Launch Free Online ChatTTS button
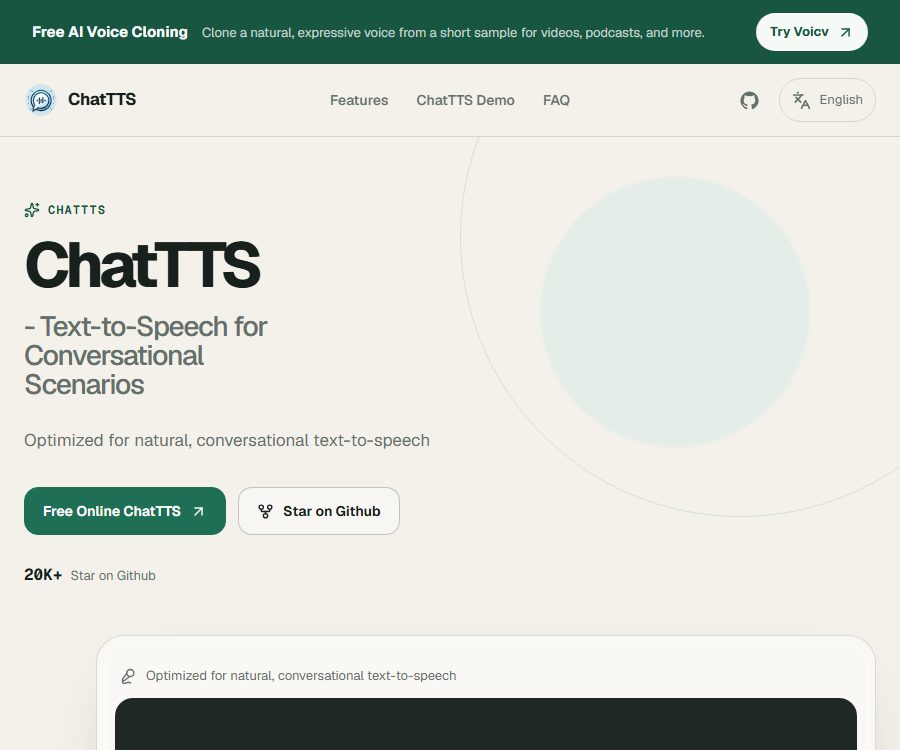This screenshot has height=750, width=900. [x=125, y=511]
